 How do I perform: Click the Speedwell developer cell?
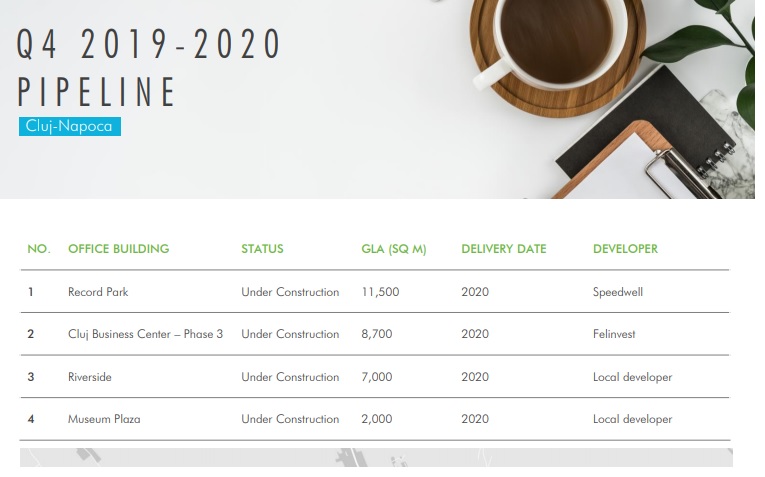(617, 292)
